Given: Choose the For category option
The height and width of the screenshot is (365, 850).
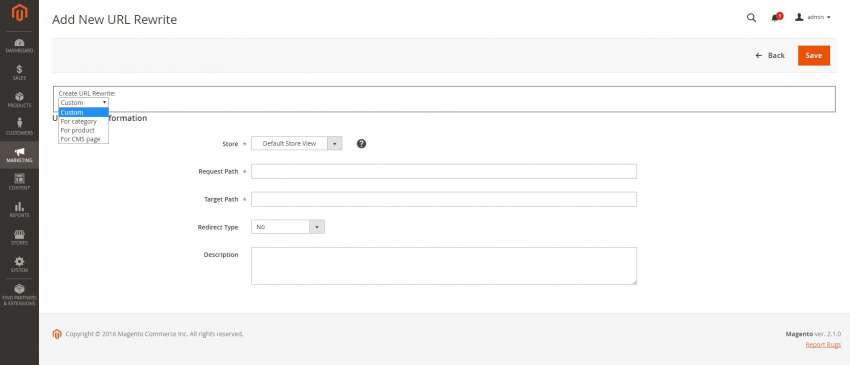Looking at the screenshot, I should coord(83,121).
